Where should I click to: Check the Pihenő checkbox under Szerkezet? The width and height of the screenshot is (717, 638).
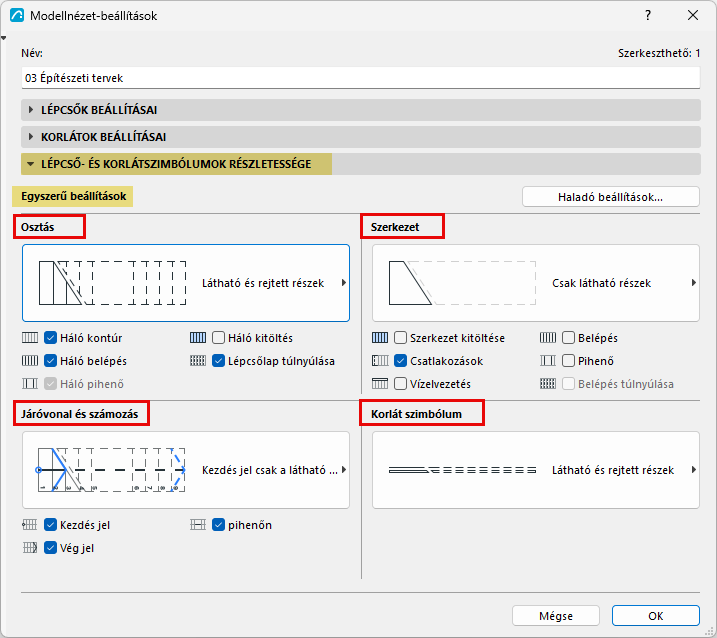568,361
